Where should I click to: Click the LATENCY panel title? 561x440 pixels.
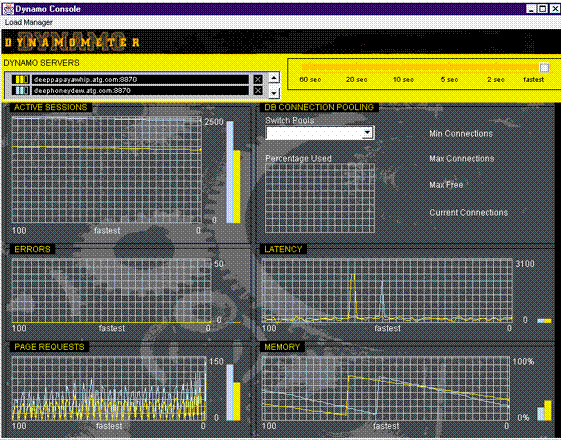(283, 249)
